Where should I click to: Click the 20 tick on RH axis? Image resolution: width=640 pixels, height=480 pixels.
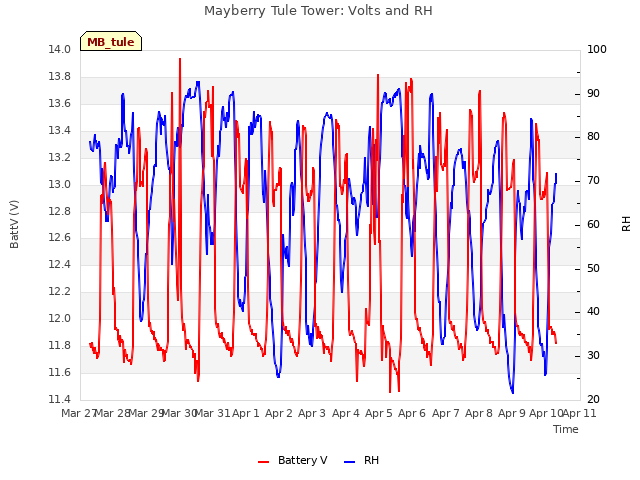click(x=593, y=399)
